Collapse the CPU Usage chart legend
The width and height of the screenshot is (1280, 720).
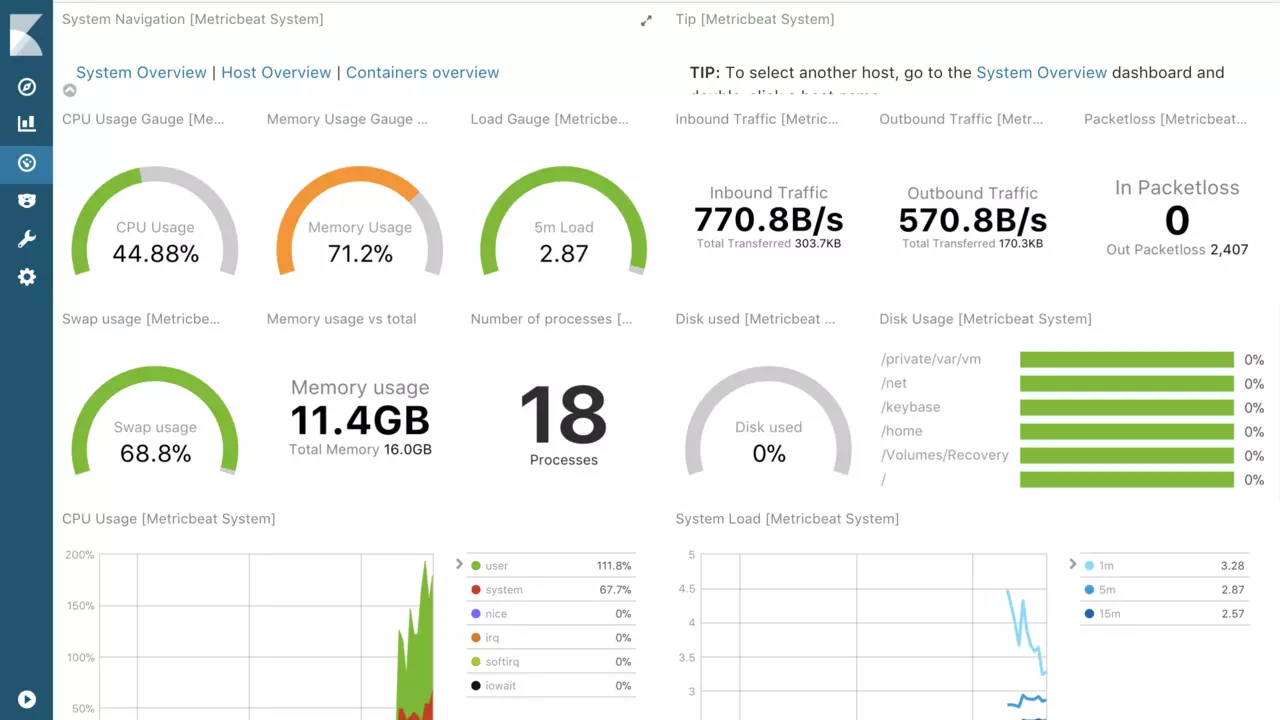[x=459, y=564]
